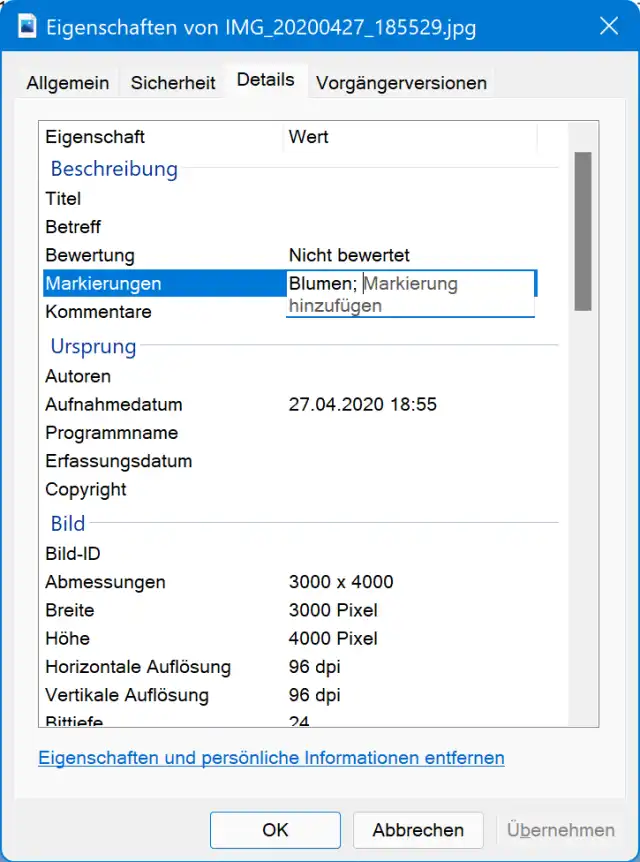Select the Titel property row
Viewport: 640px width, 862px height.
click(64, 199)
